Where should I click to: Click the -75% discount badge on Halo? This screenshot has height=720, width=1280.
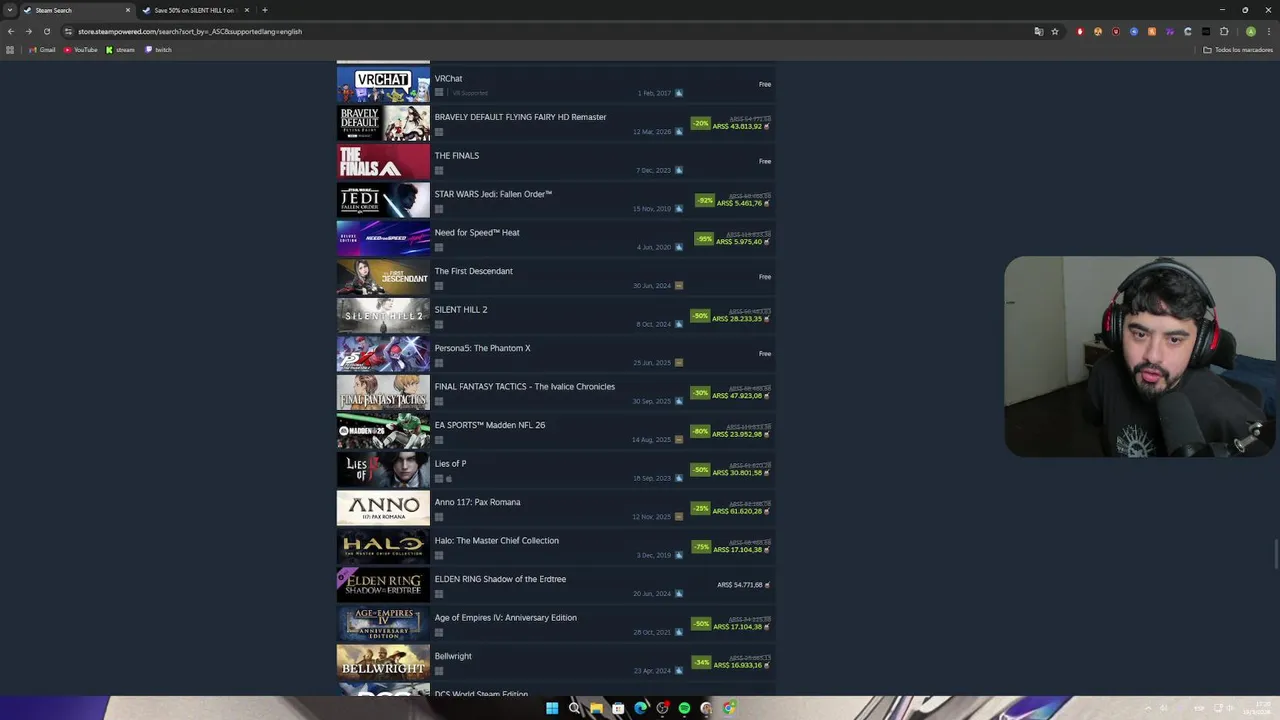[700, 547]
